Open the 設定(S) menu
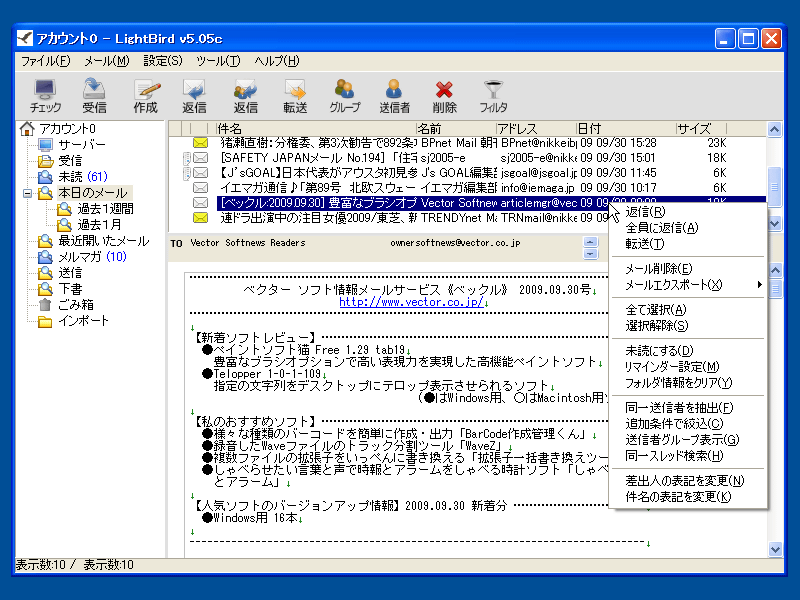Image resolution: width=800 pixels, height=600 pixels. point(163,61)
